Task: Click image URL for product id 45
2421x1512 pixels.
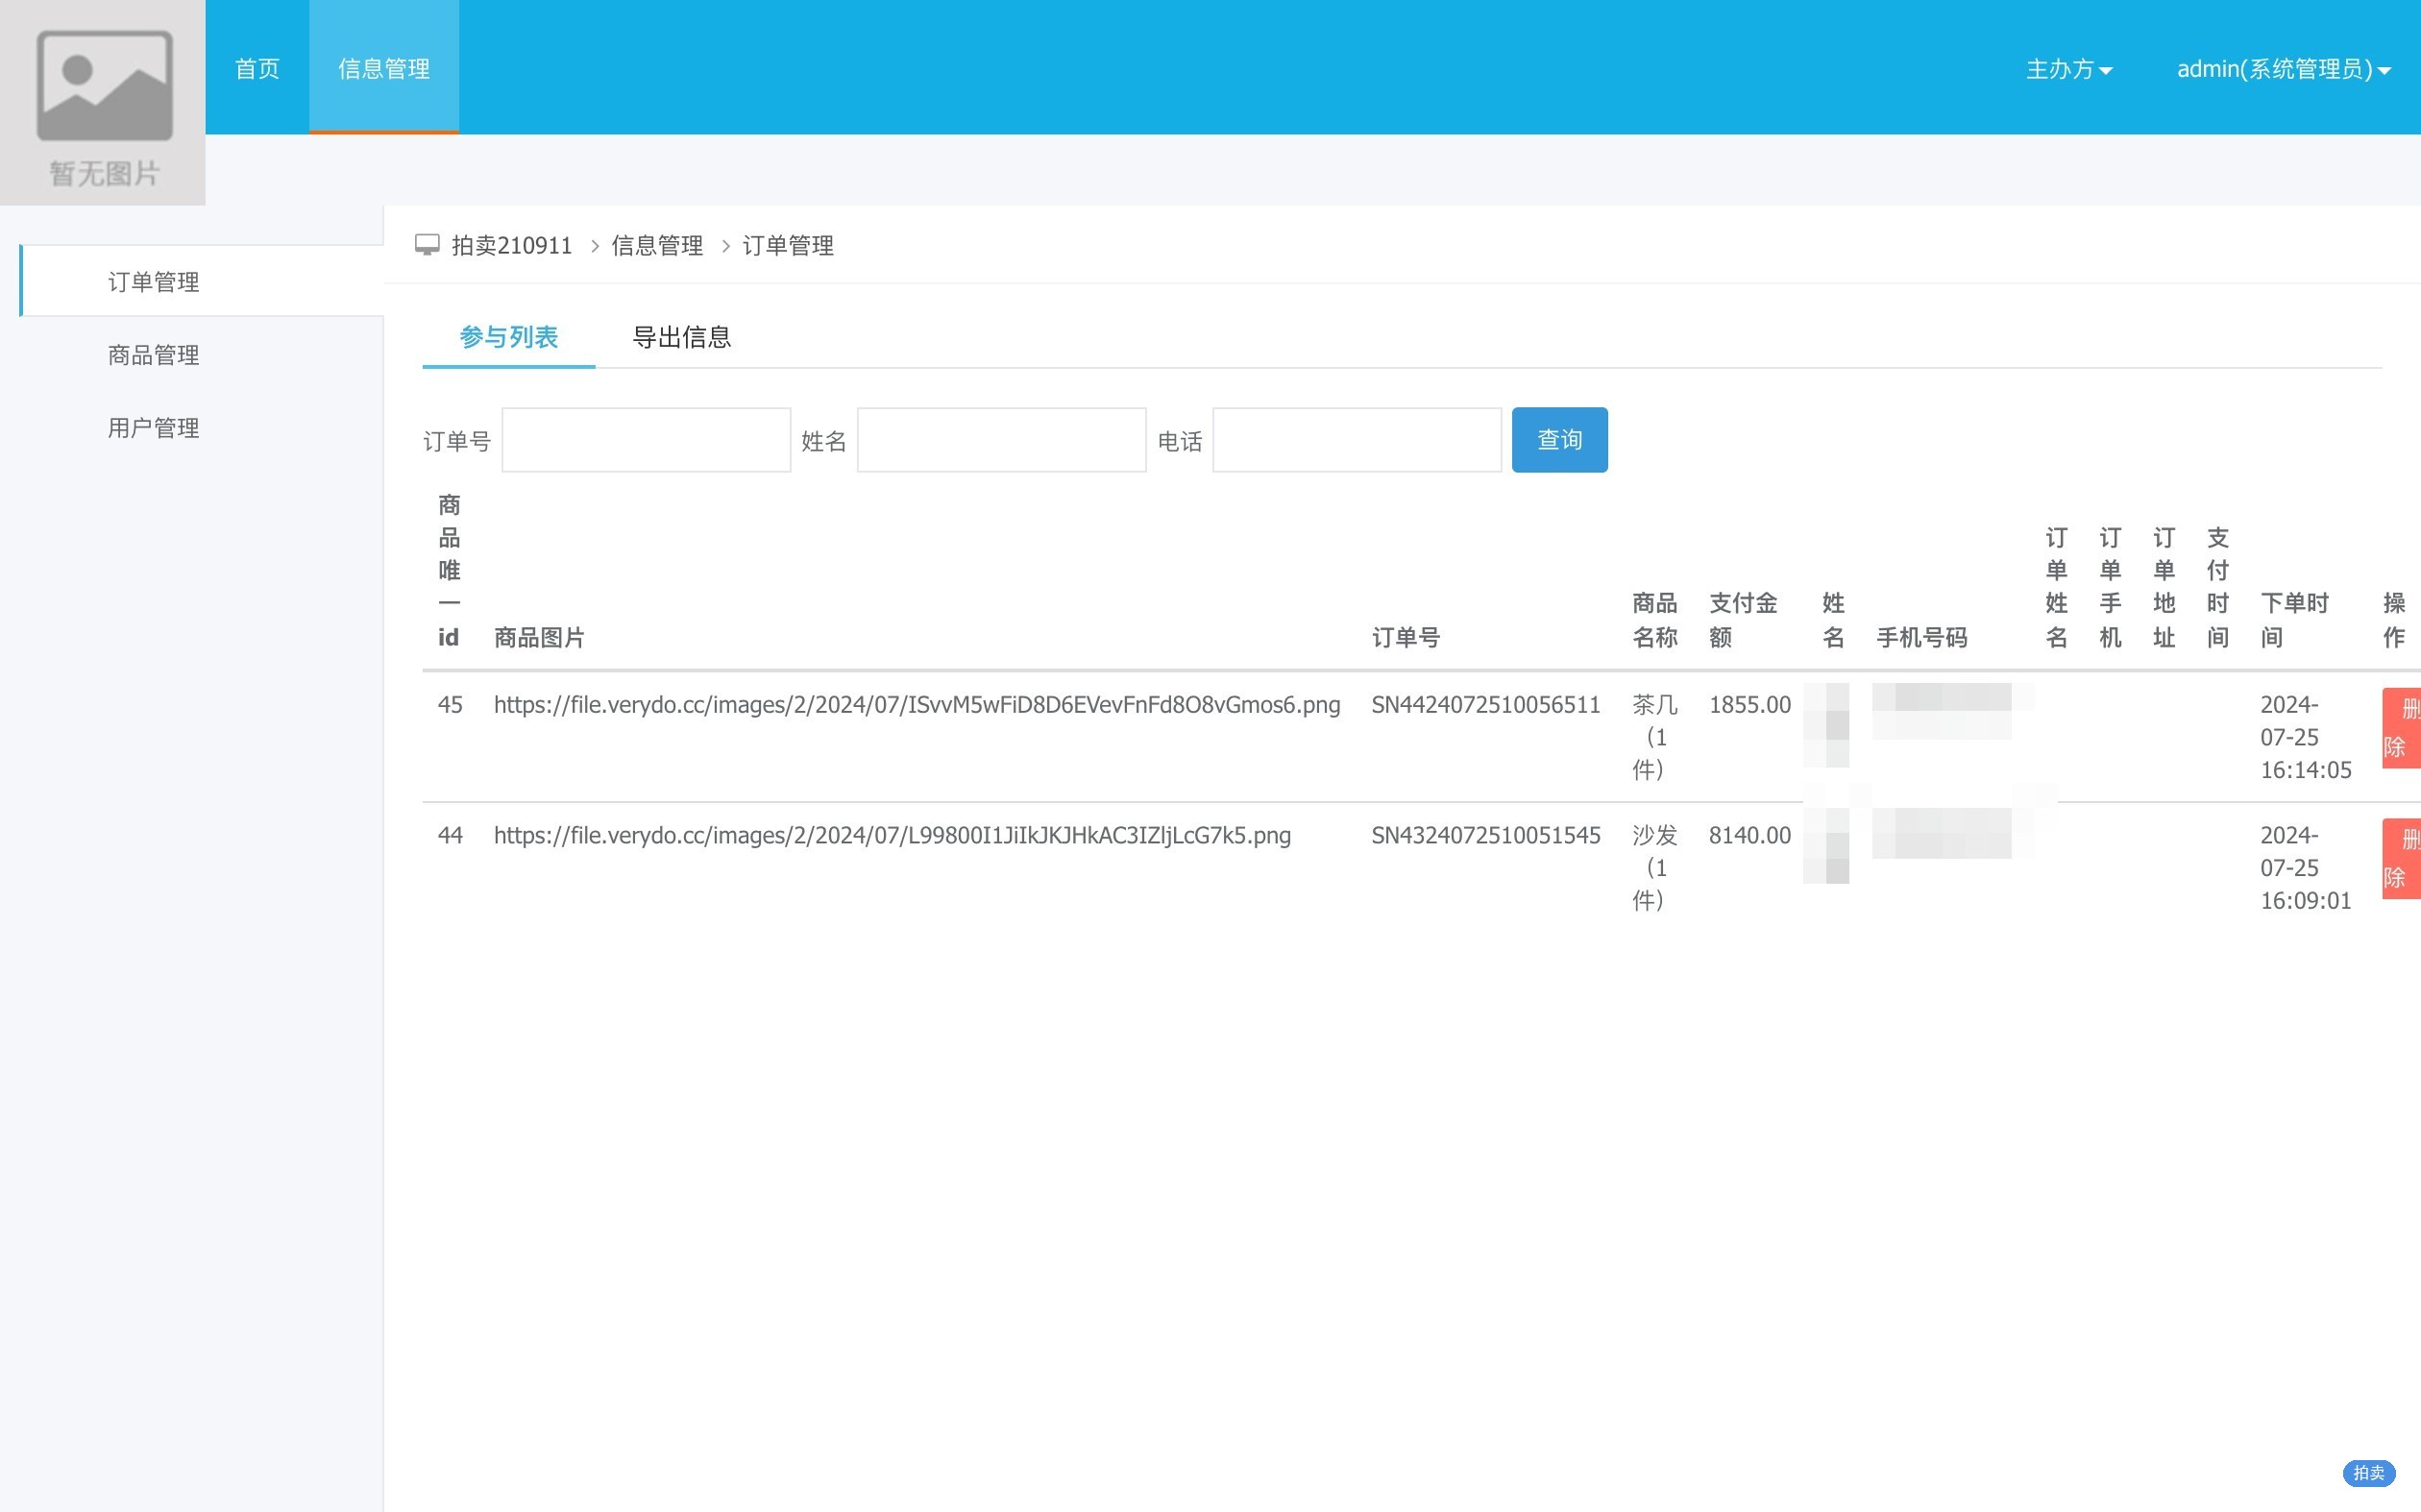Action: click(x=917, y=705)
